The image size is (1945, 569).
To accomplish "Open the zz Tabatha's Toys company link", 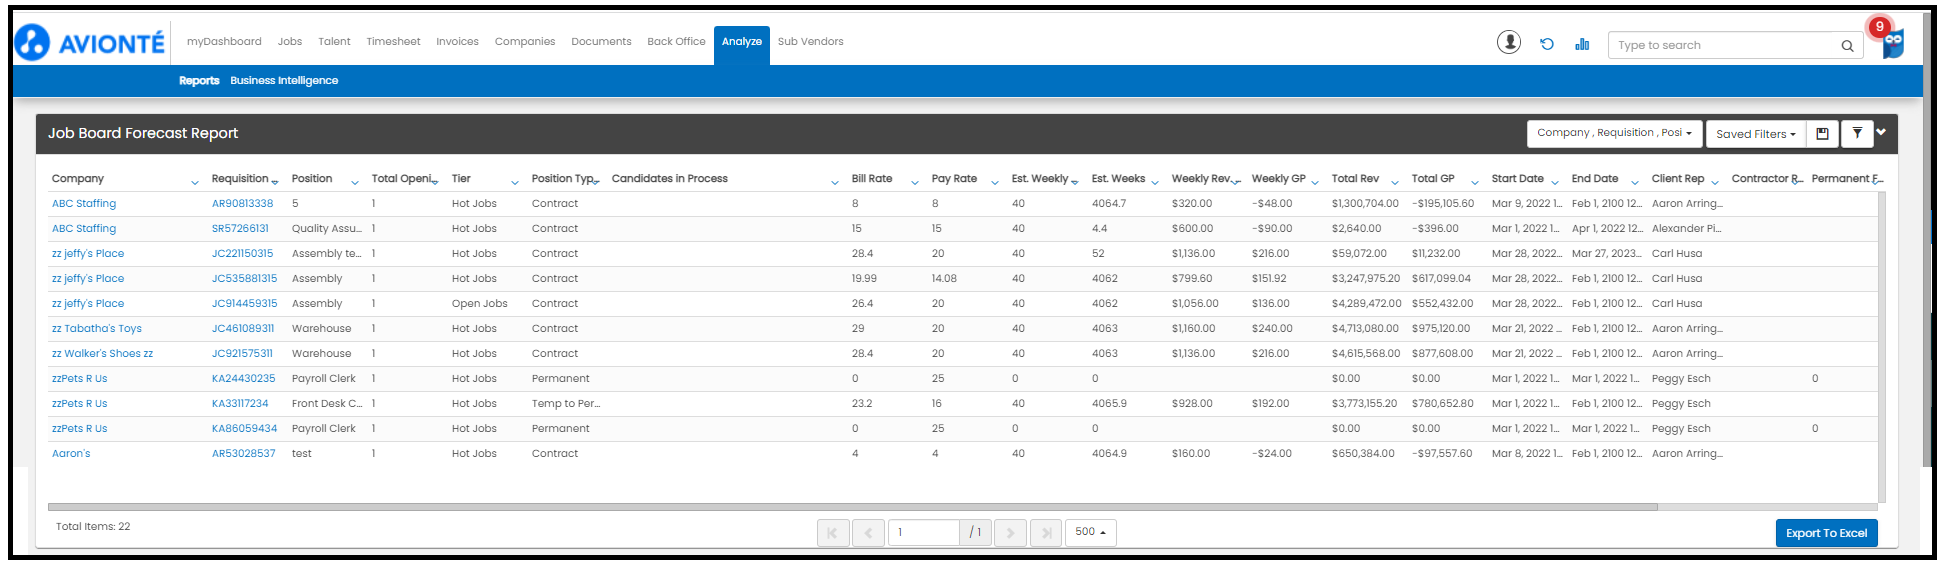I will 97,329.
